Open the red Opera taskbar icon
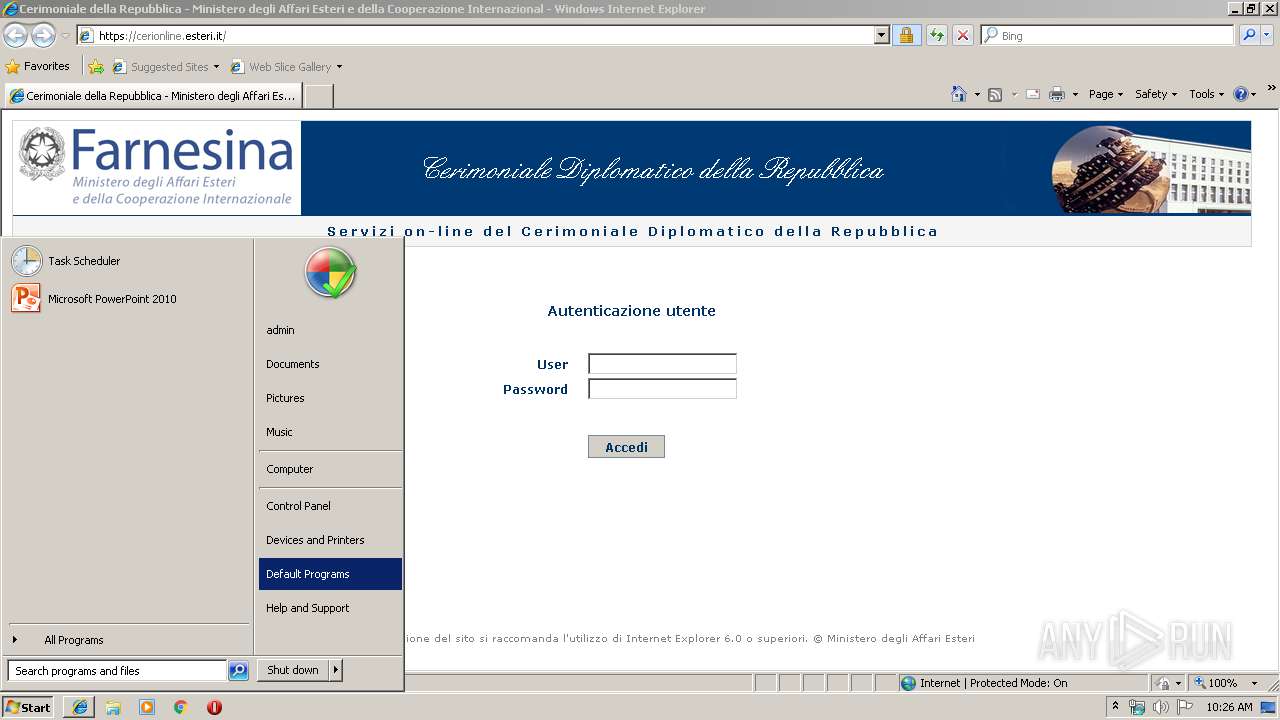Image resolution: width=1280 pixels, height=720 pixels. 214,707
